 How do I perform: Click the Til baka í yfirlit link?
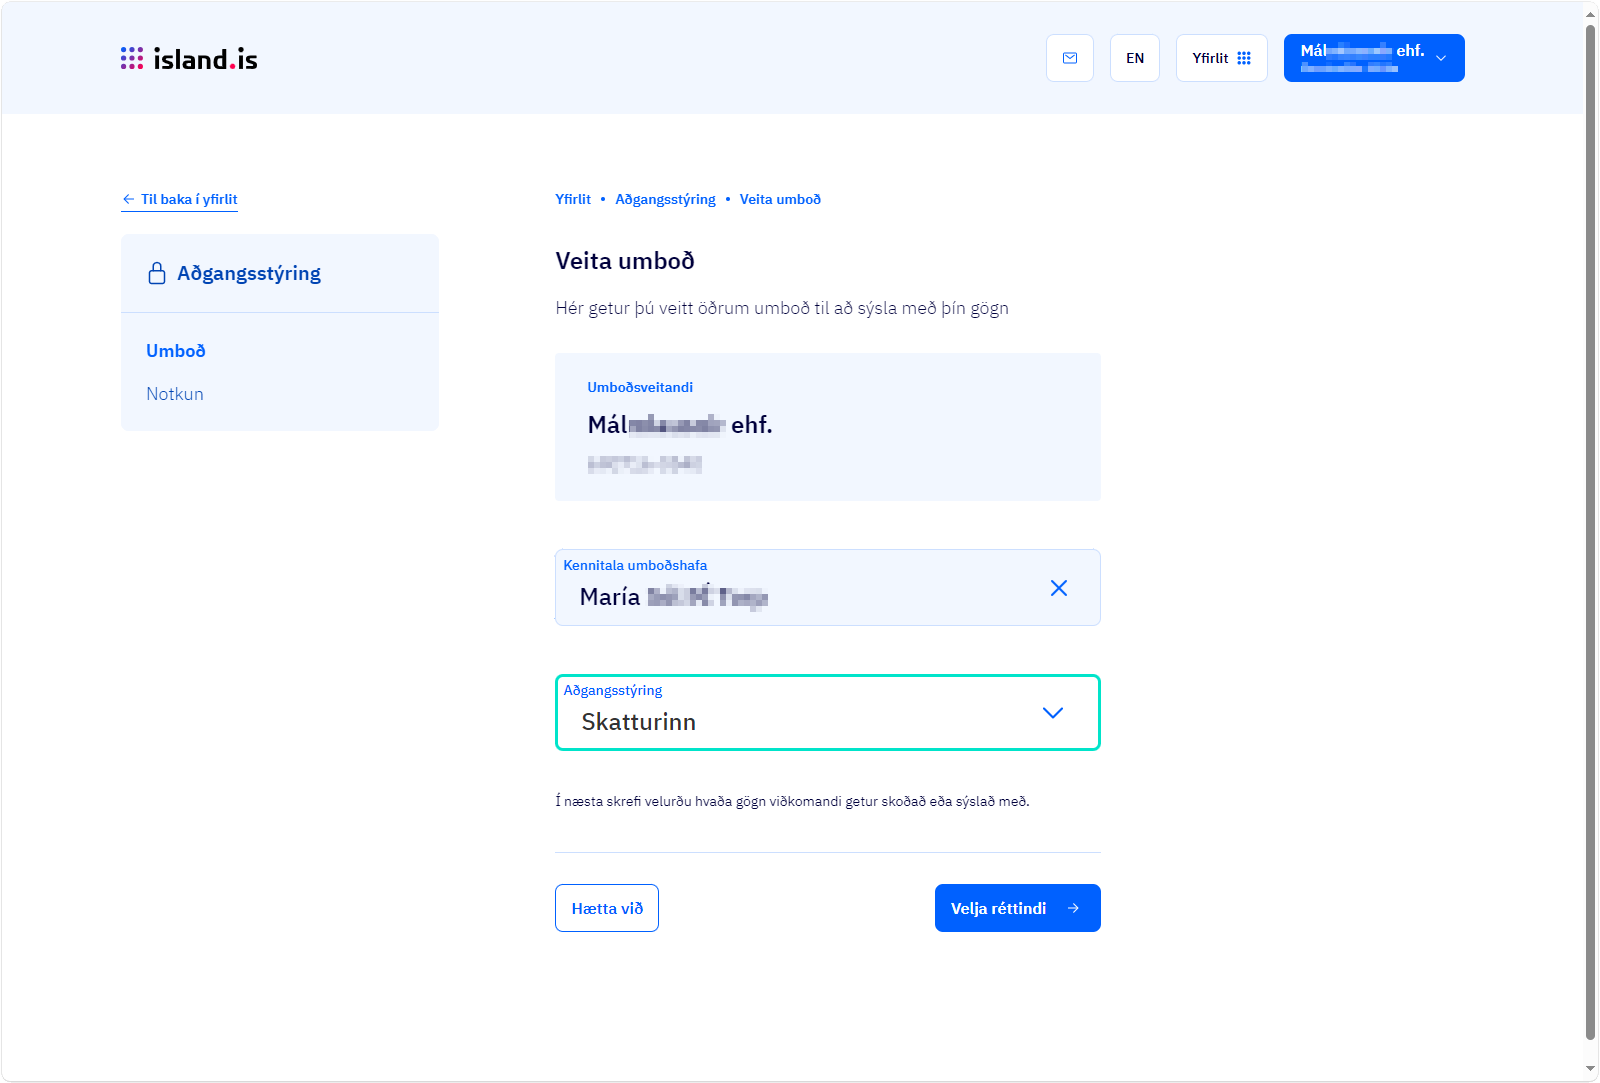pyautogui.click(x=189, y=199)
